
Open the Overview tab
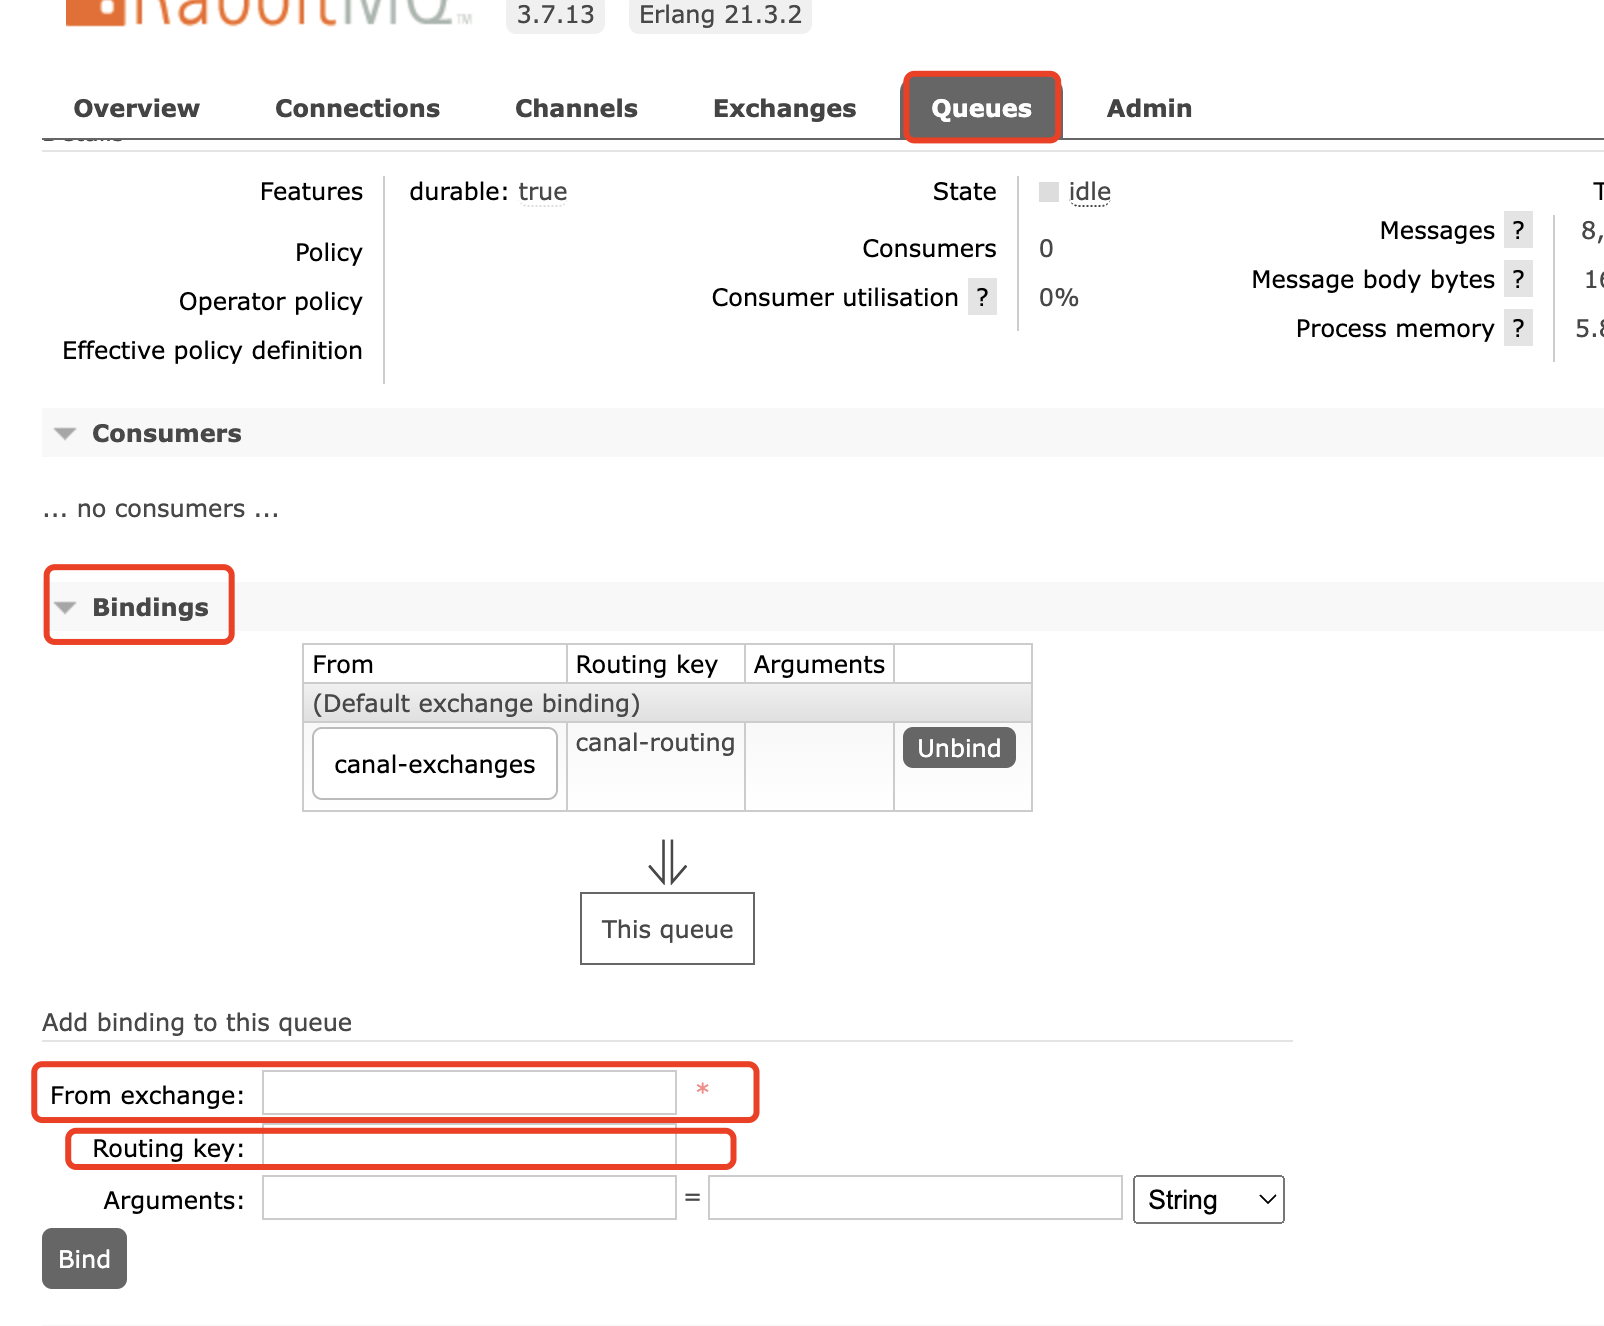click(136, 108)
